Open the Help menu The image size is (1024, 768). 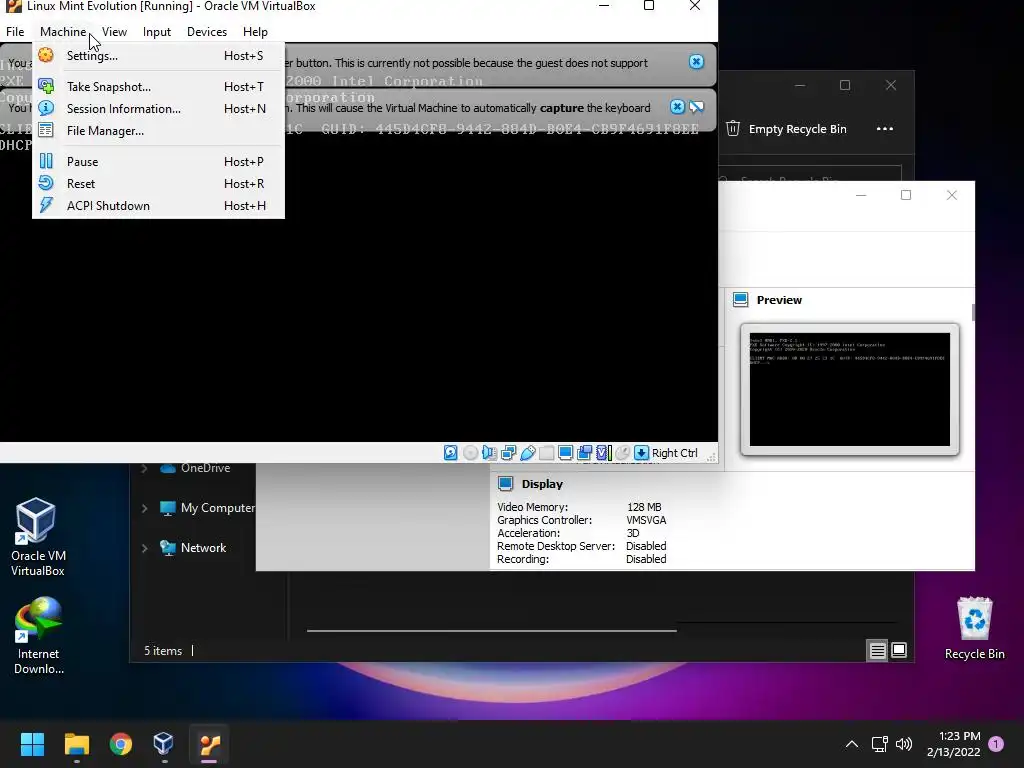click(255, 32)
